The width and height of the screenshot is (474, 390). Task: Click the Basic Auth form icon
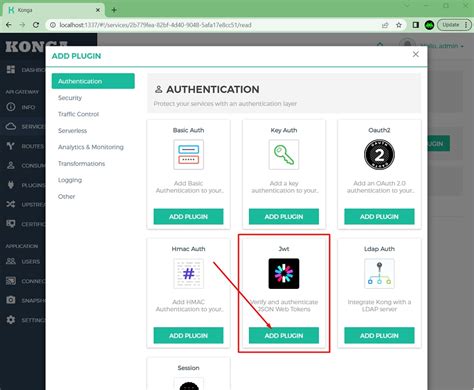click(x=188, y=155)
